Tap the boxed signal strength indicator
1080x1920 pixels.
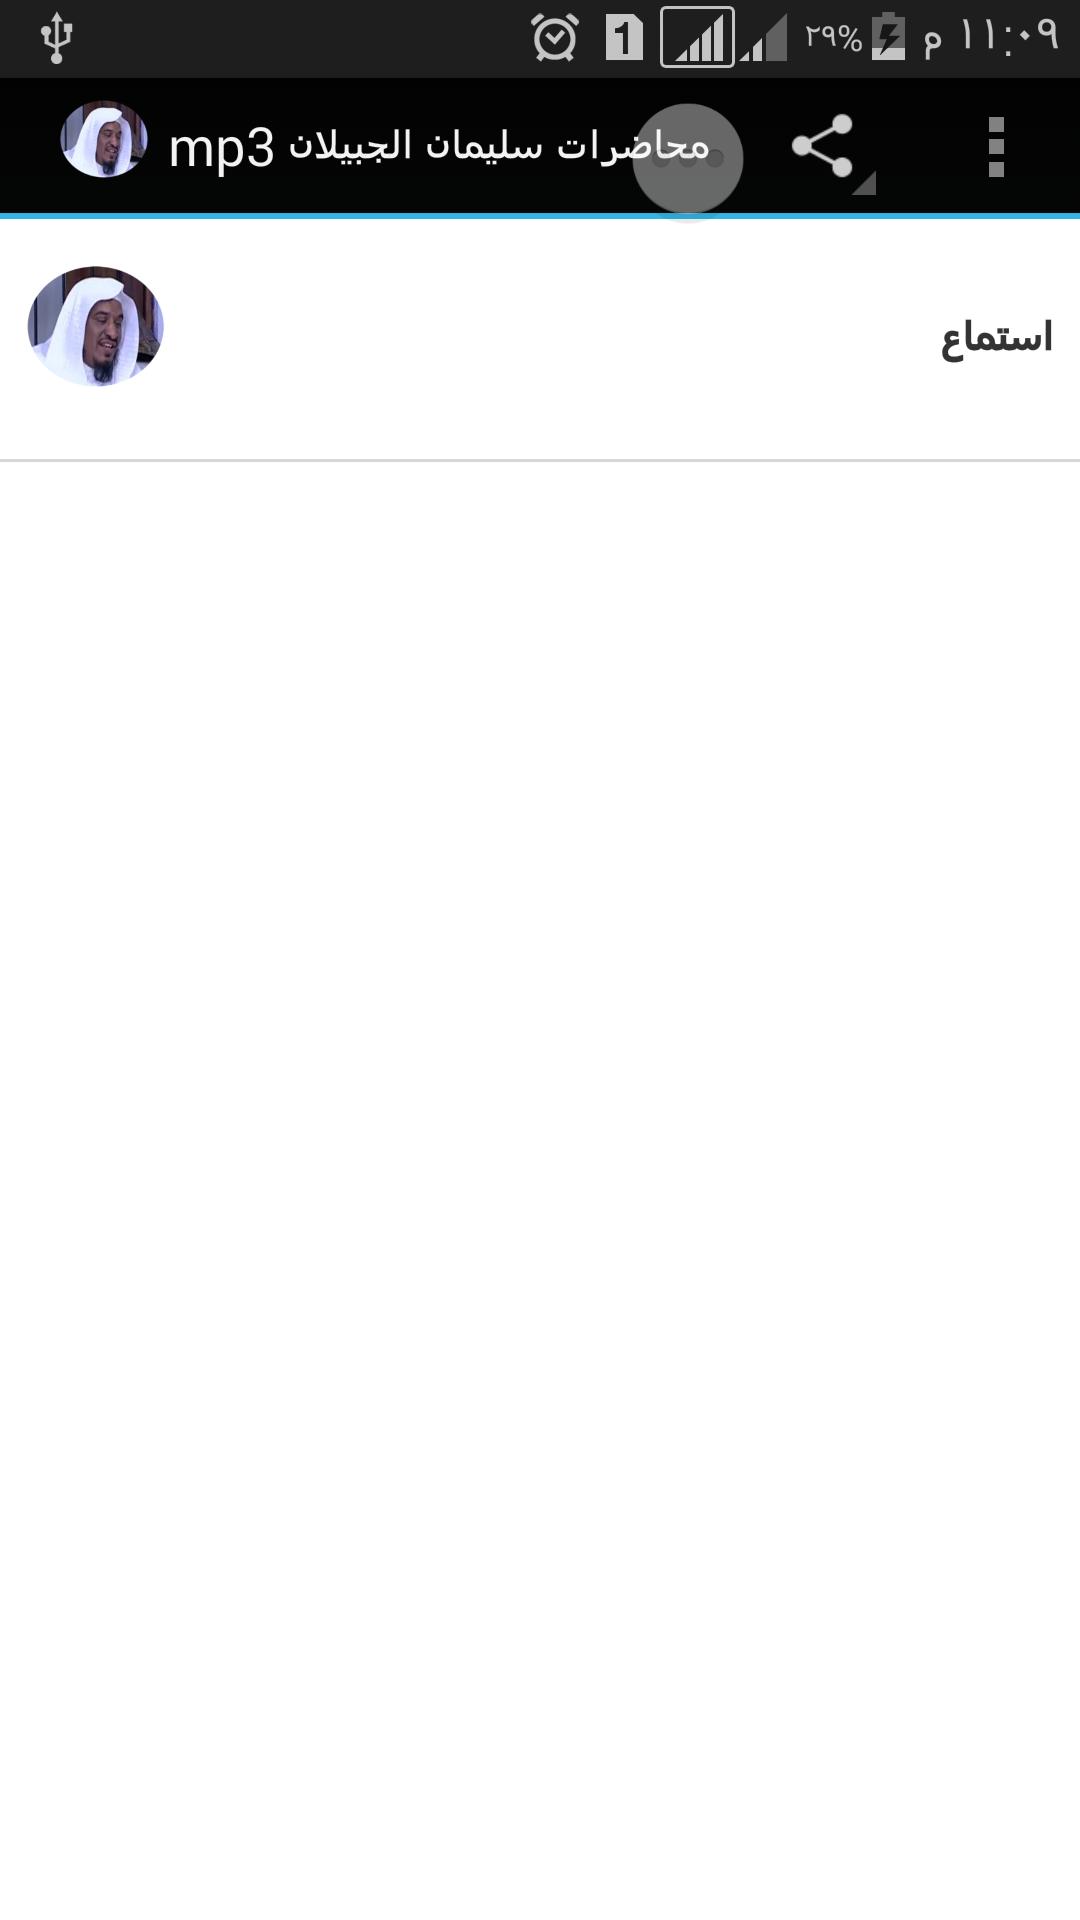click(697, 38)
